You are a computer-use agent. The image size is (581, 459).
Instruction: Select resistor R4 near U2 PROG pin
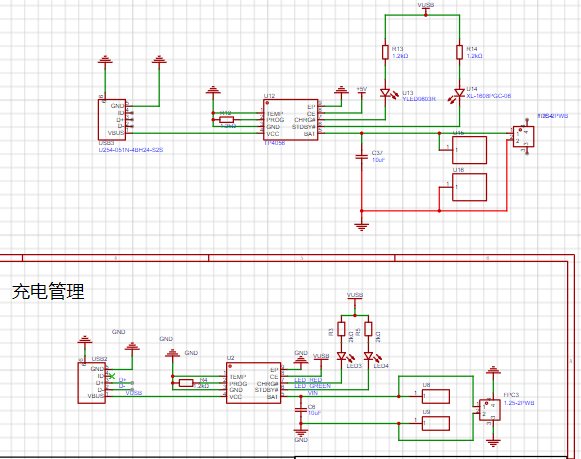pos(186,383)
